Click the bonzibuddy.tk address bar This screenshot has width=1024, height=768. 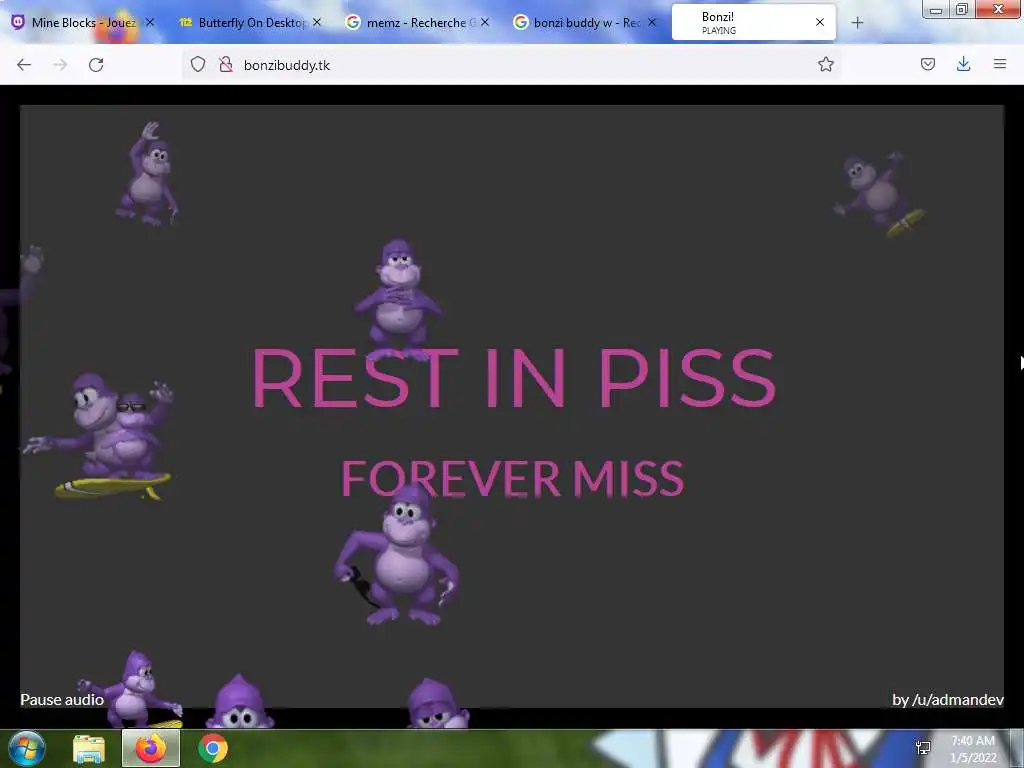tap(511, 65)
